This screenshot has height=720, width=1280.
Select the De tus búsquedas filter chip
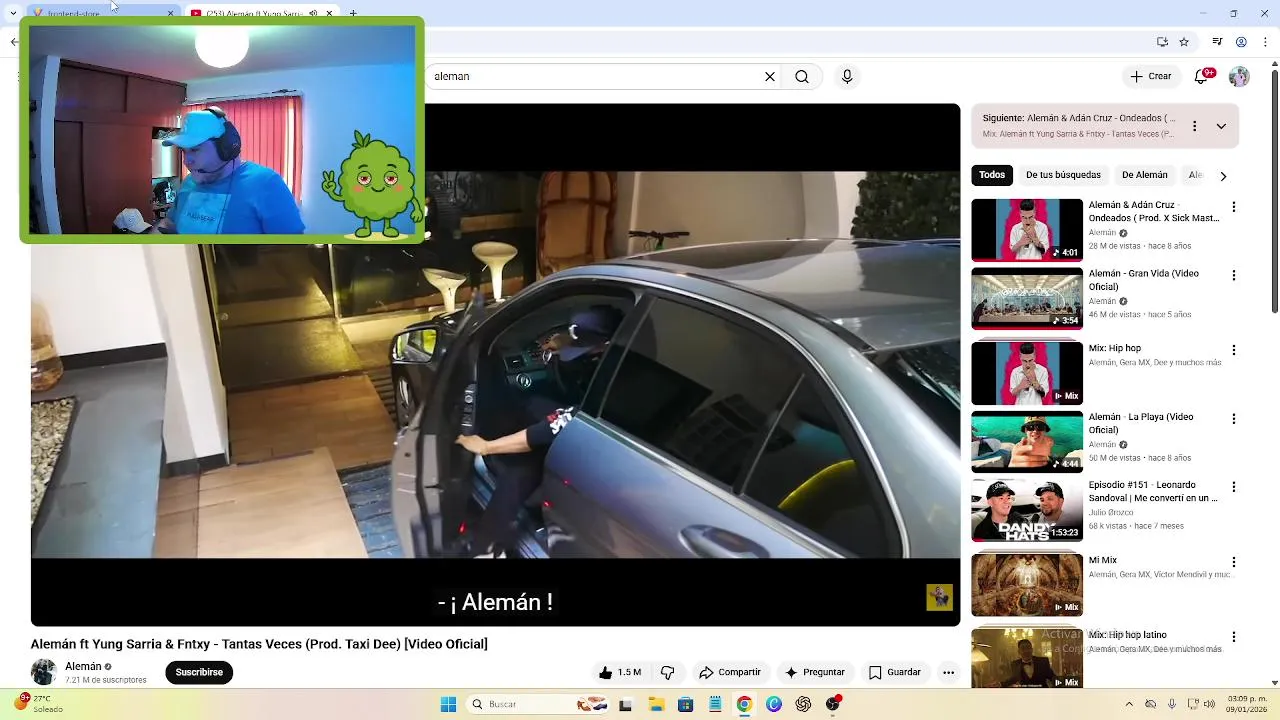click(x=1063, y=175)
